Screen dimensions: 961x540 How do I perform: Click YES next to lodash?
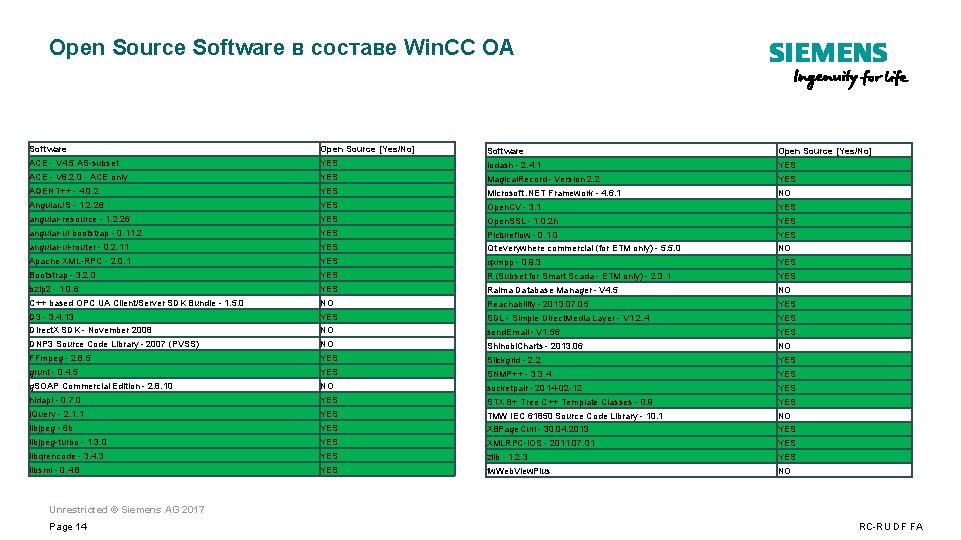pyautogui.click(x=845, y=165)
